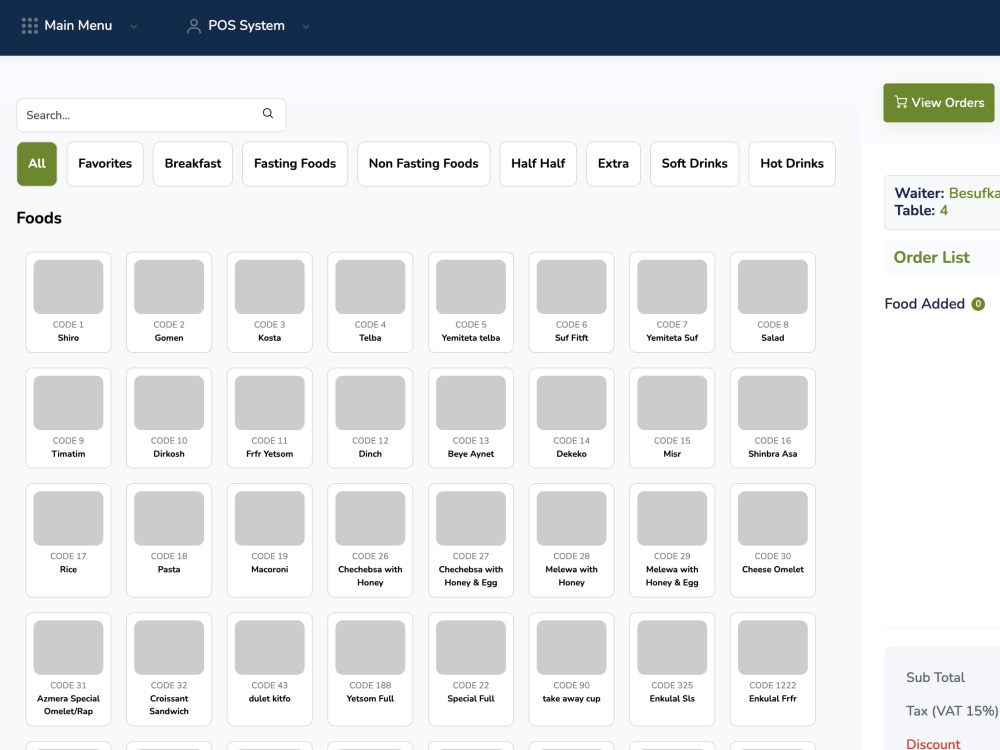Select the All category tab
Viewport: 1000px width, 750px height.
pos(37,164)
